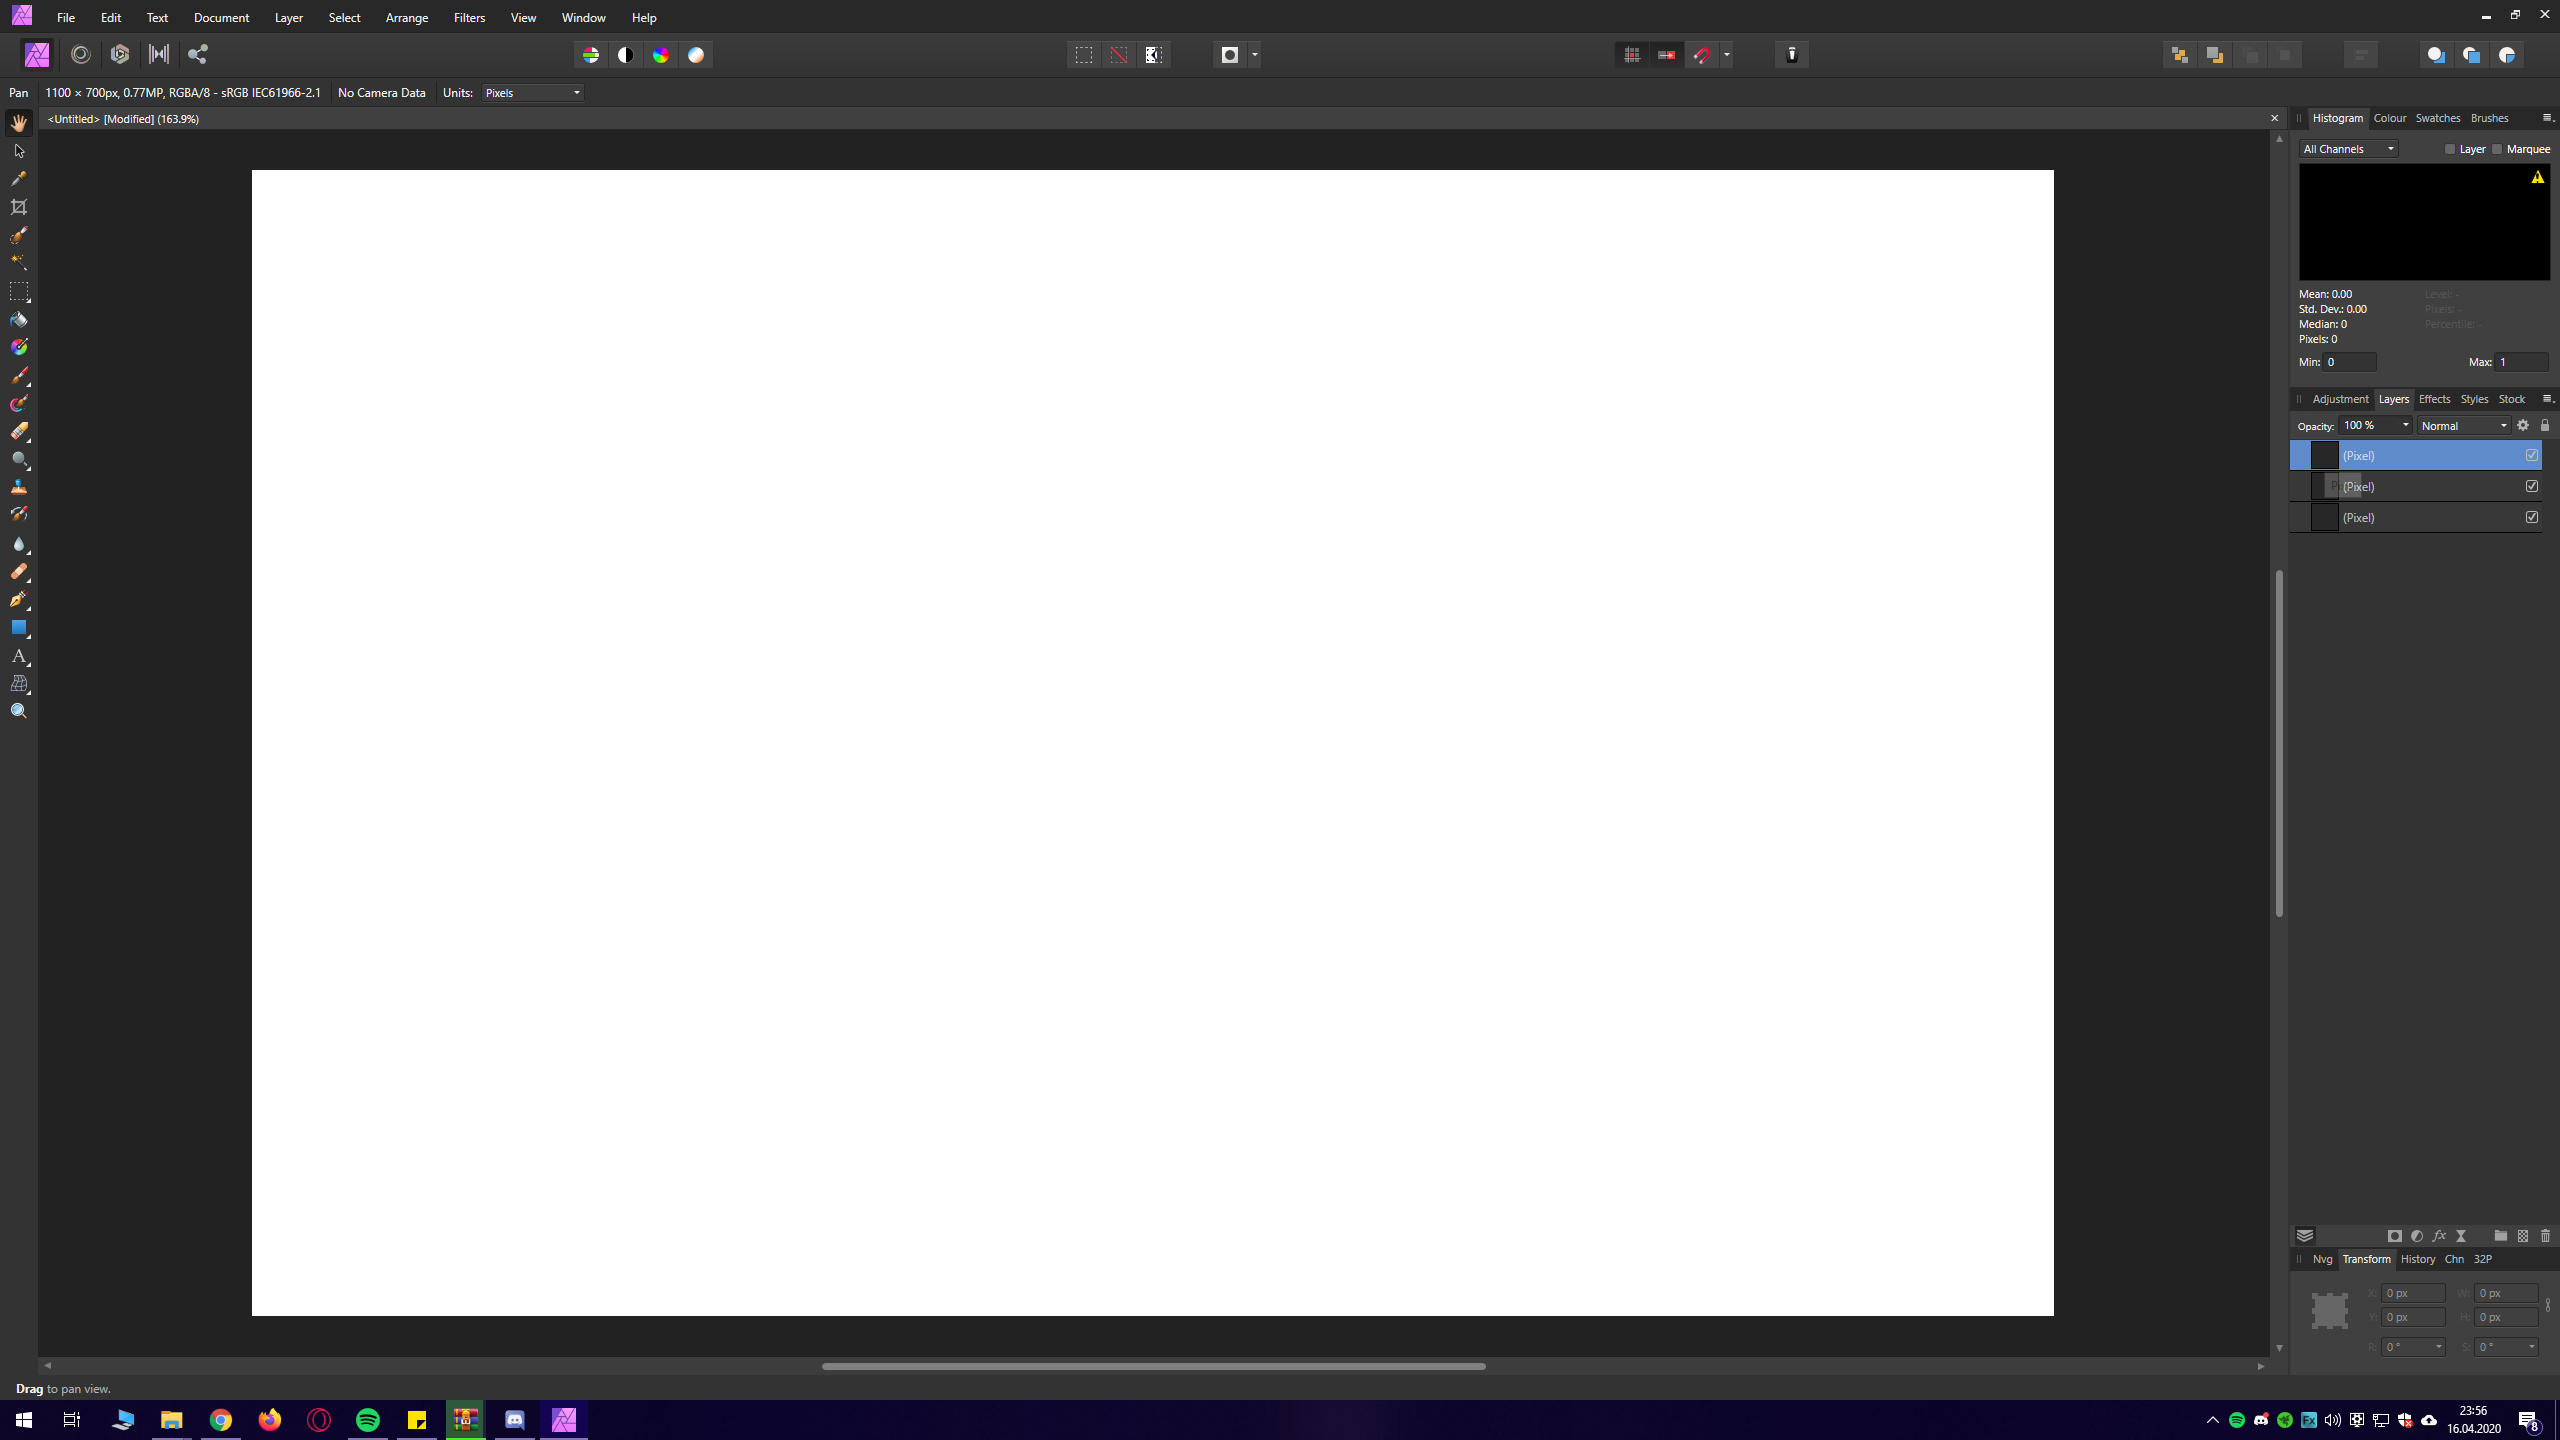Select the Gradient tool

(19, 347)
